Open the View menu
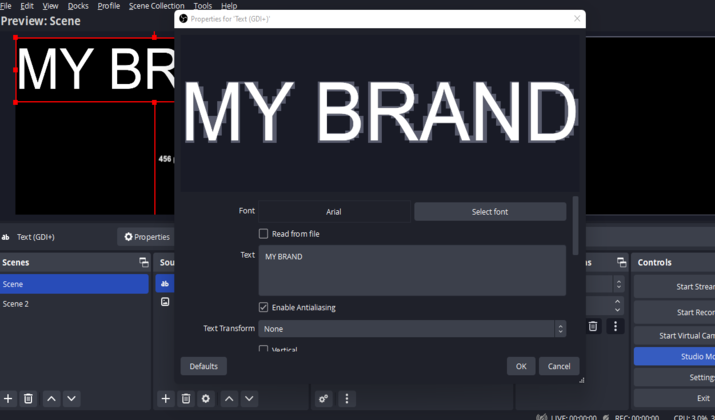Image resolution: width=715 pixels, height=420 pixels. (50, 6)
